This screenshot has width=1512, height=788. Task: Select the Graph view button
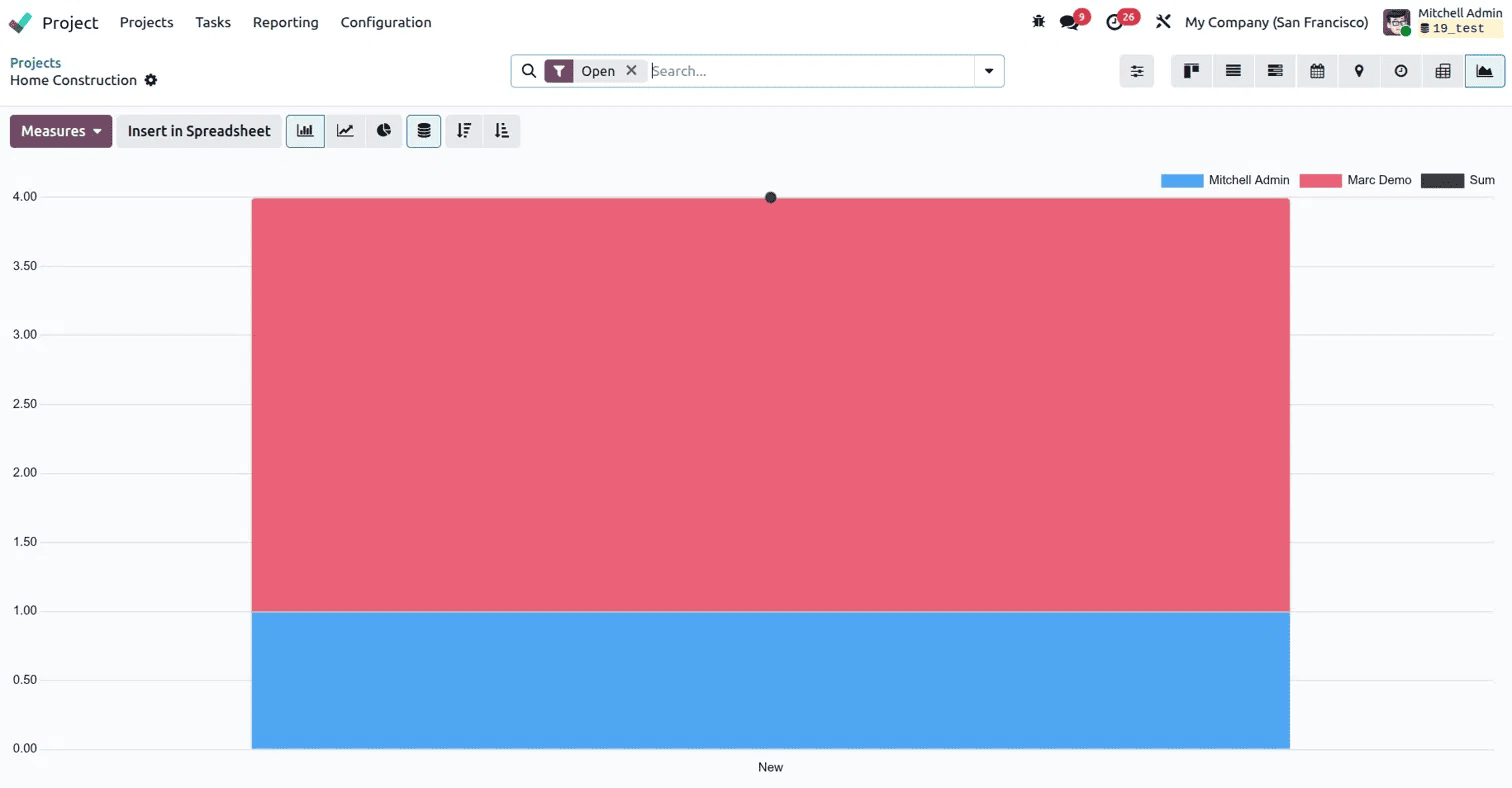coord(1485,71)
